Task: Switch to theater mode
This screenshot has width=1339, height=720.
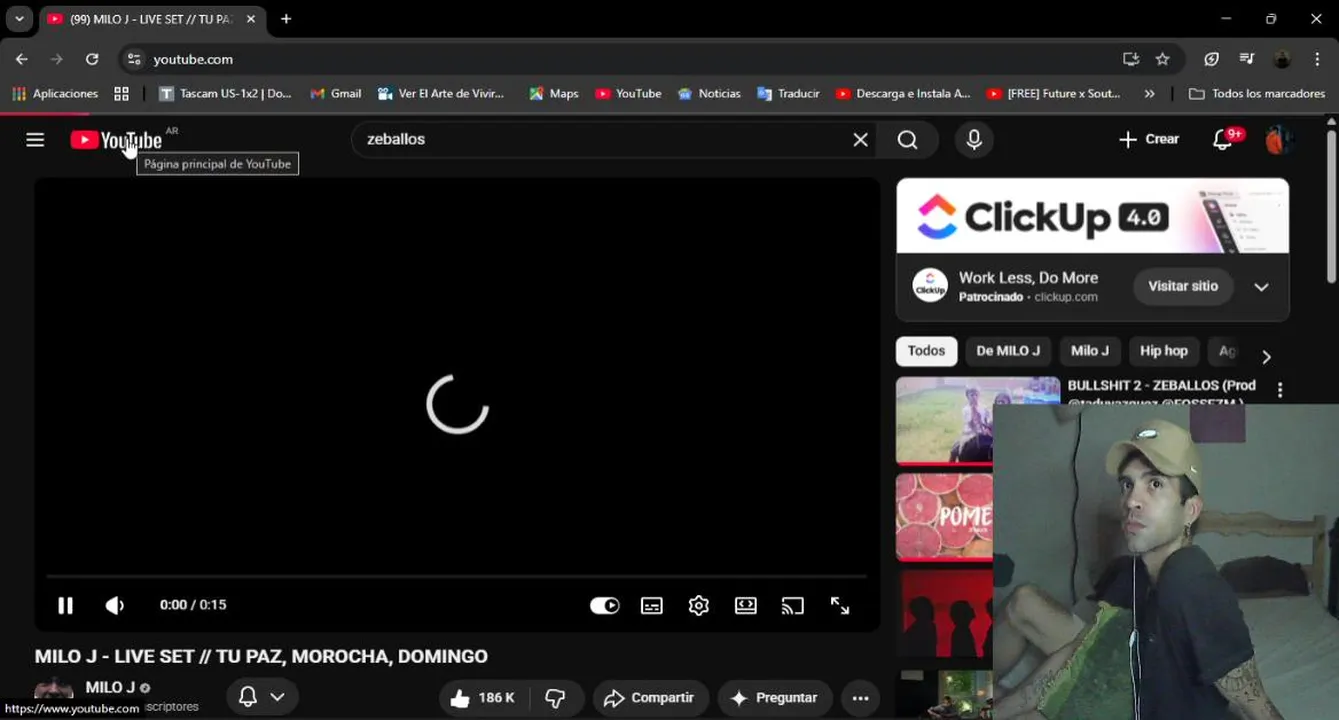Action: click(745, 605)
